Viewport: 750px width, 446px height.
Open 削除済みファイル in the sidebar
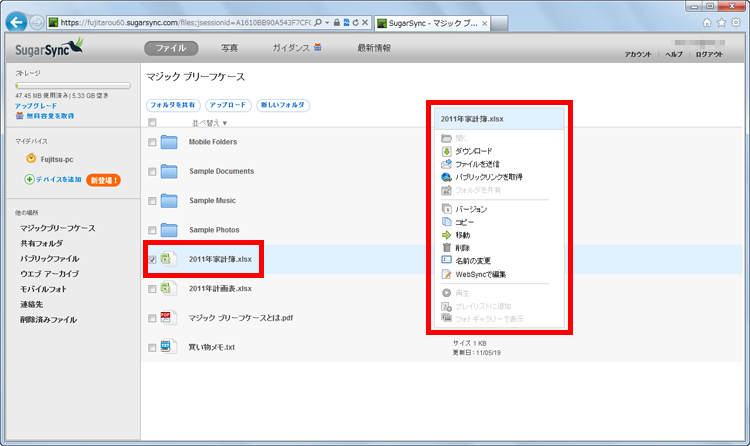pyautogui.click(x=48, y=320)
